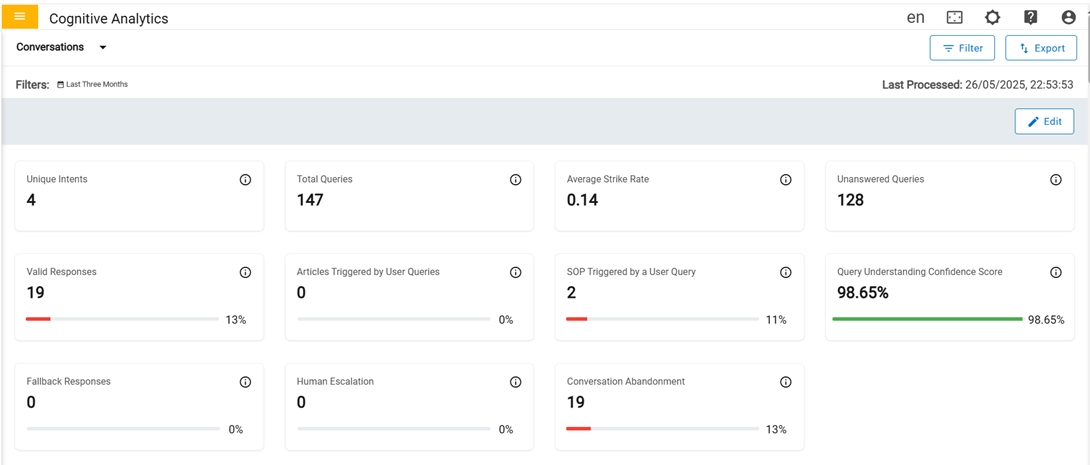Show info for Human Escalation card
The height and width of the screenshot is (465, 1090).
[x=515, y=382]
